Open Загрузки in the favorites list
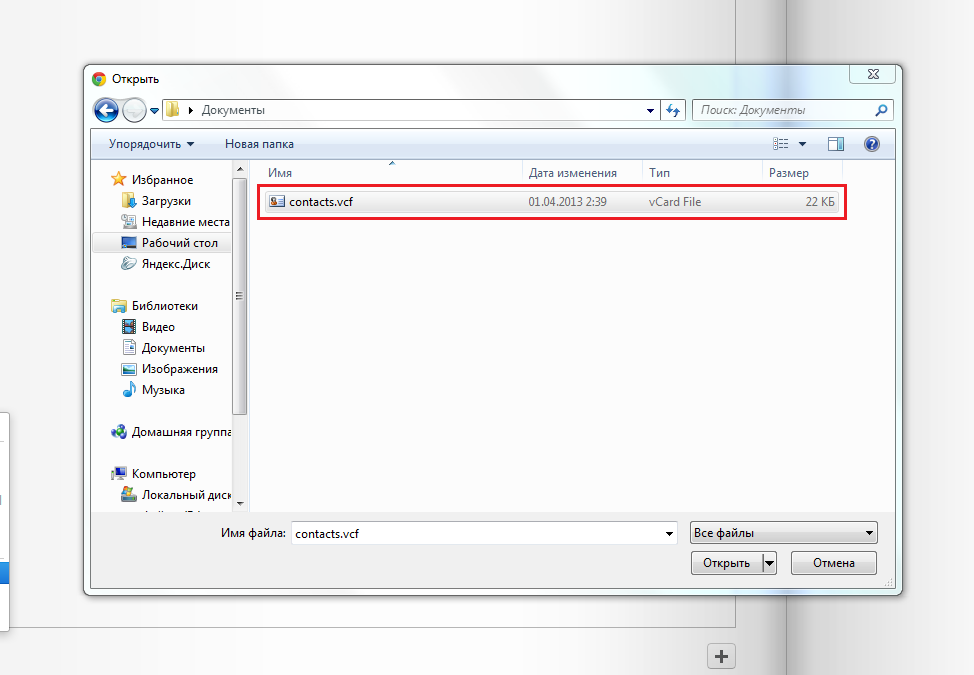 click(x=165, y=200)
